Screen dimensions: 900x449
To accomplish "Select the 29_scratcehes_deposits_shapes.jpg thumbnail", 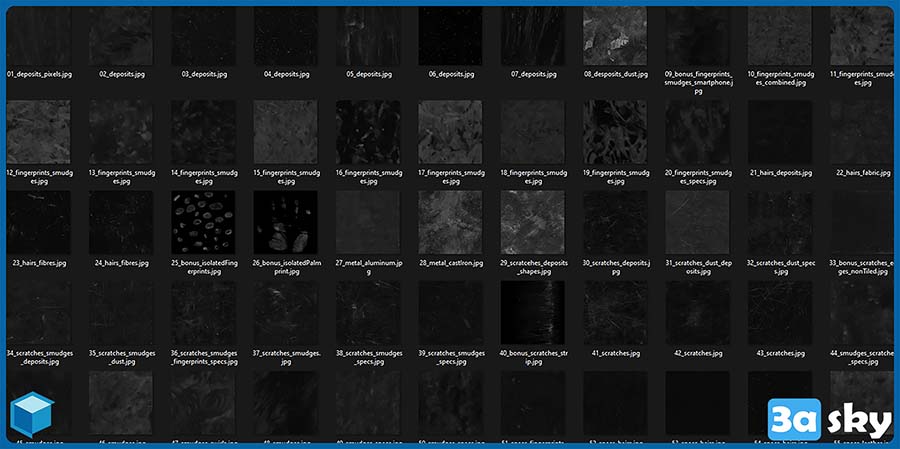I will [x=533, y=223].
